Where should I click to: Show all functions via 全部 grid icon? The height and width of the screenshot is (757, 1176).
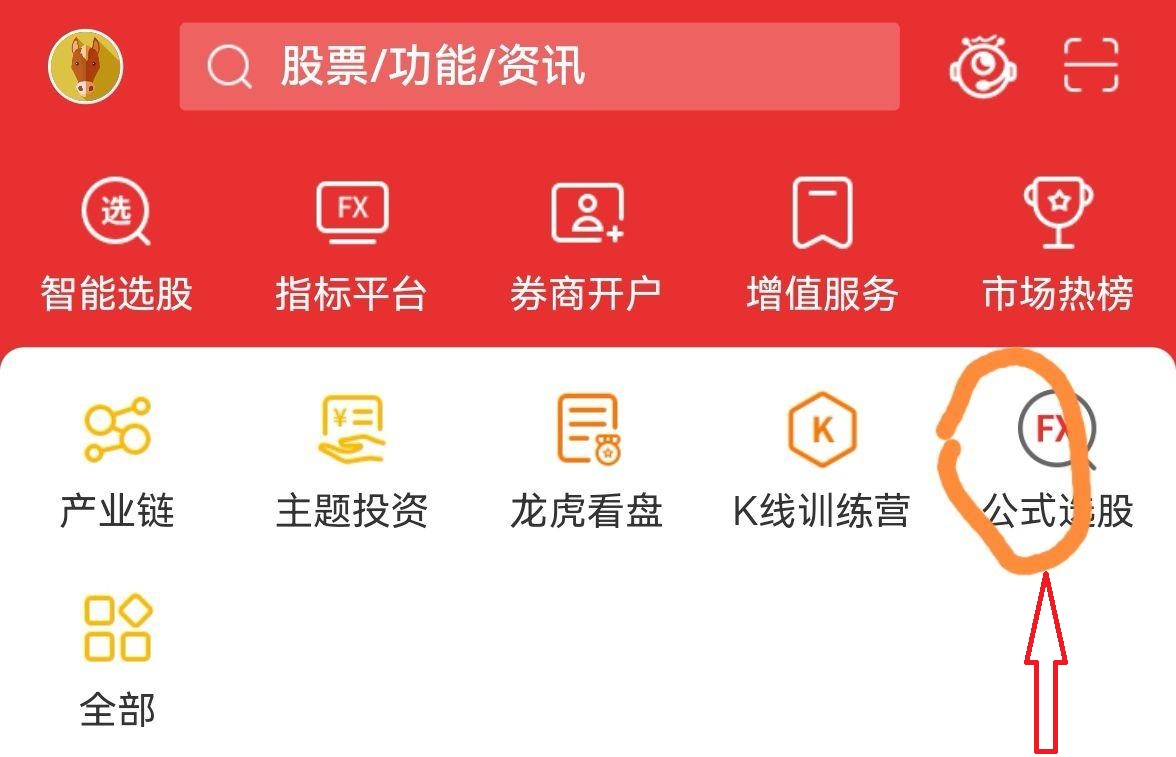[118, 628]
